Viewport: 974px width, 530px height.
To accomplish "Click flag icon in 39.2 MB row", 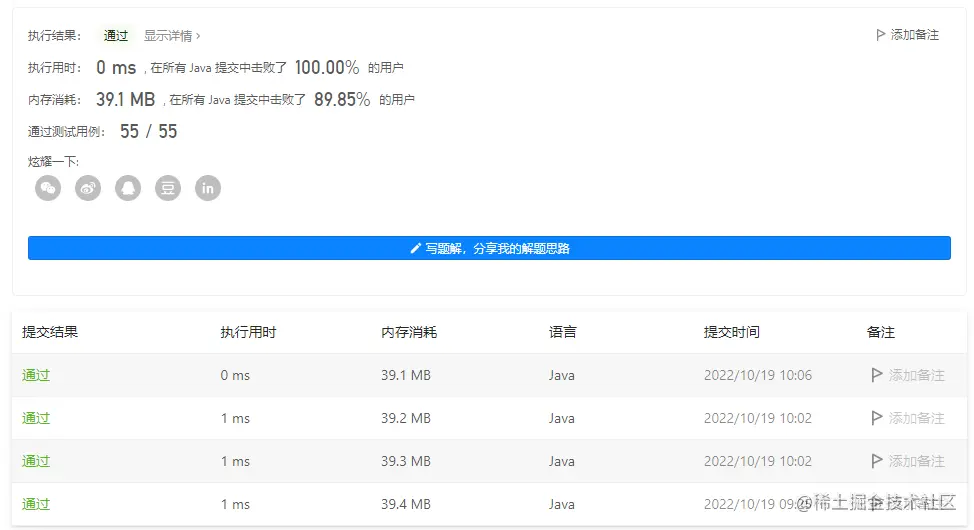I will [876, 418].
